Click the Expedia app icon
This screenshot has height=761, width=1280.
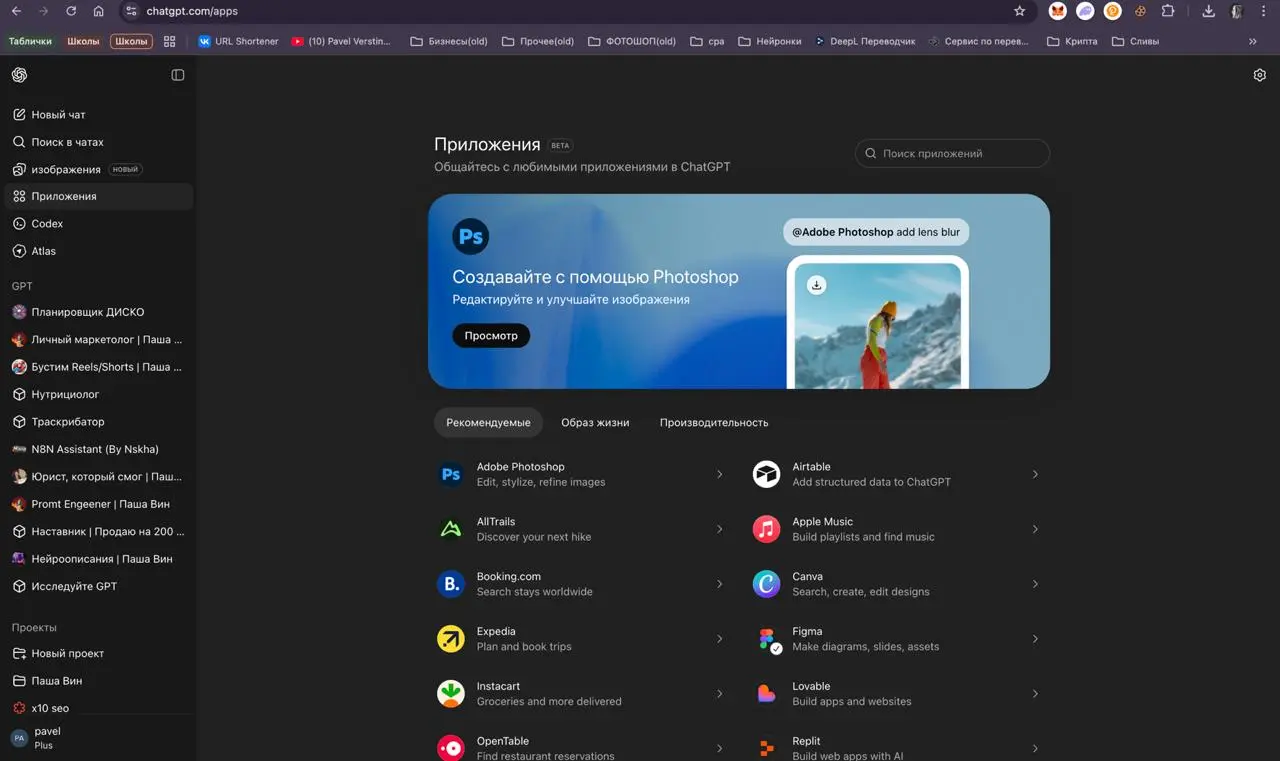[451, 639]
